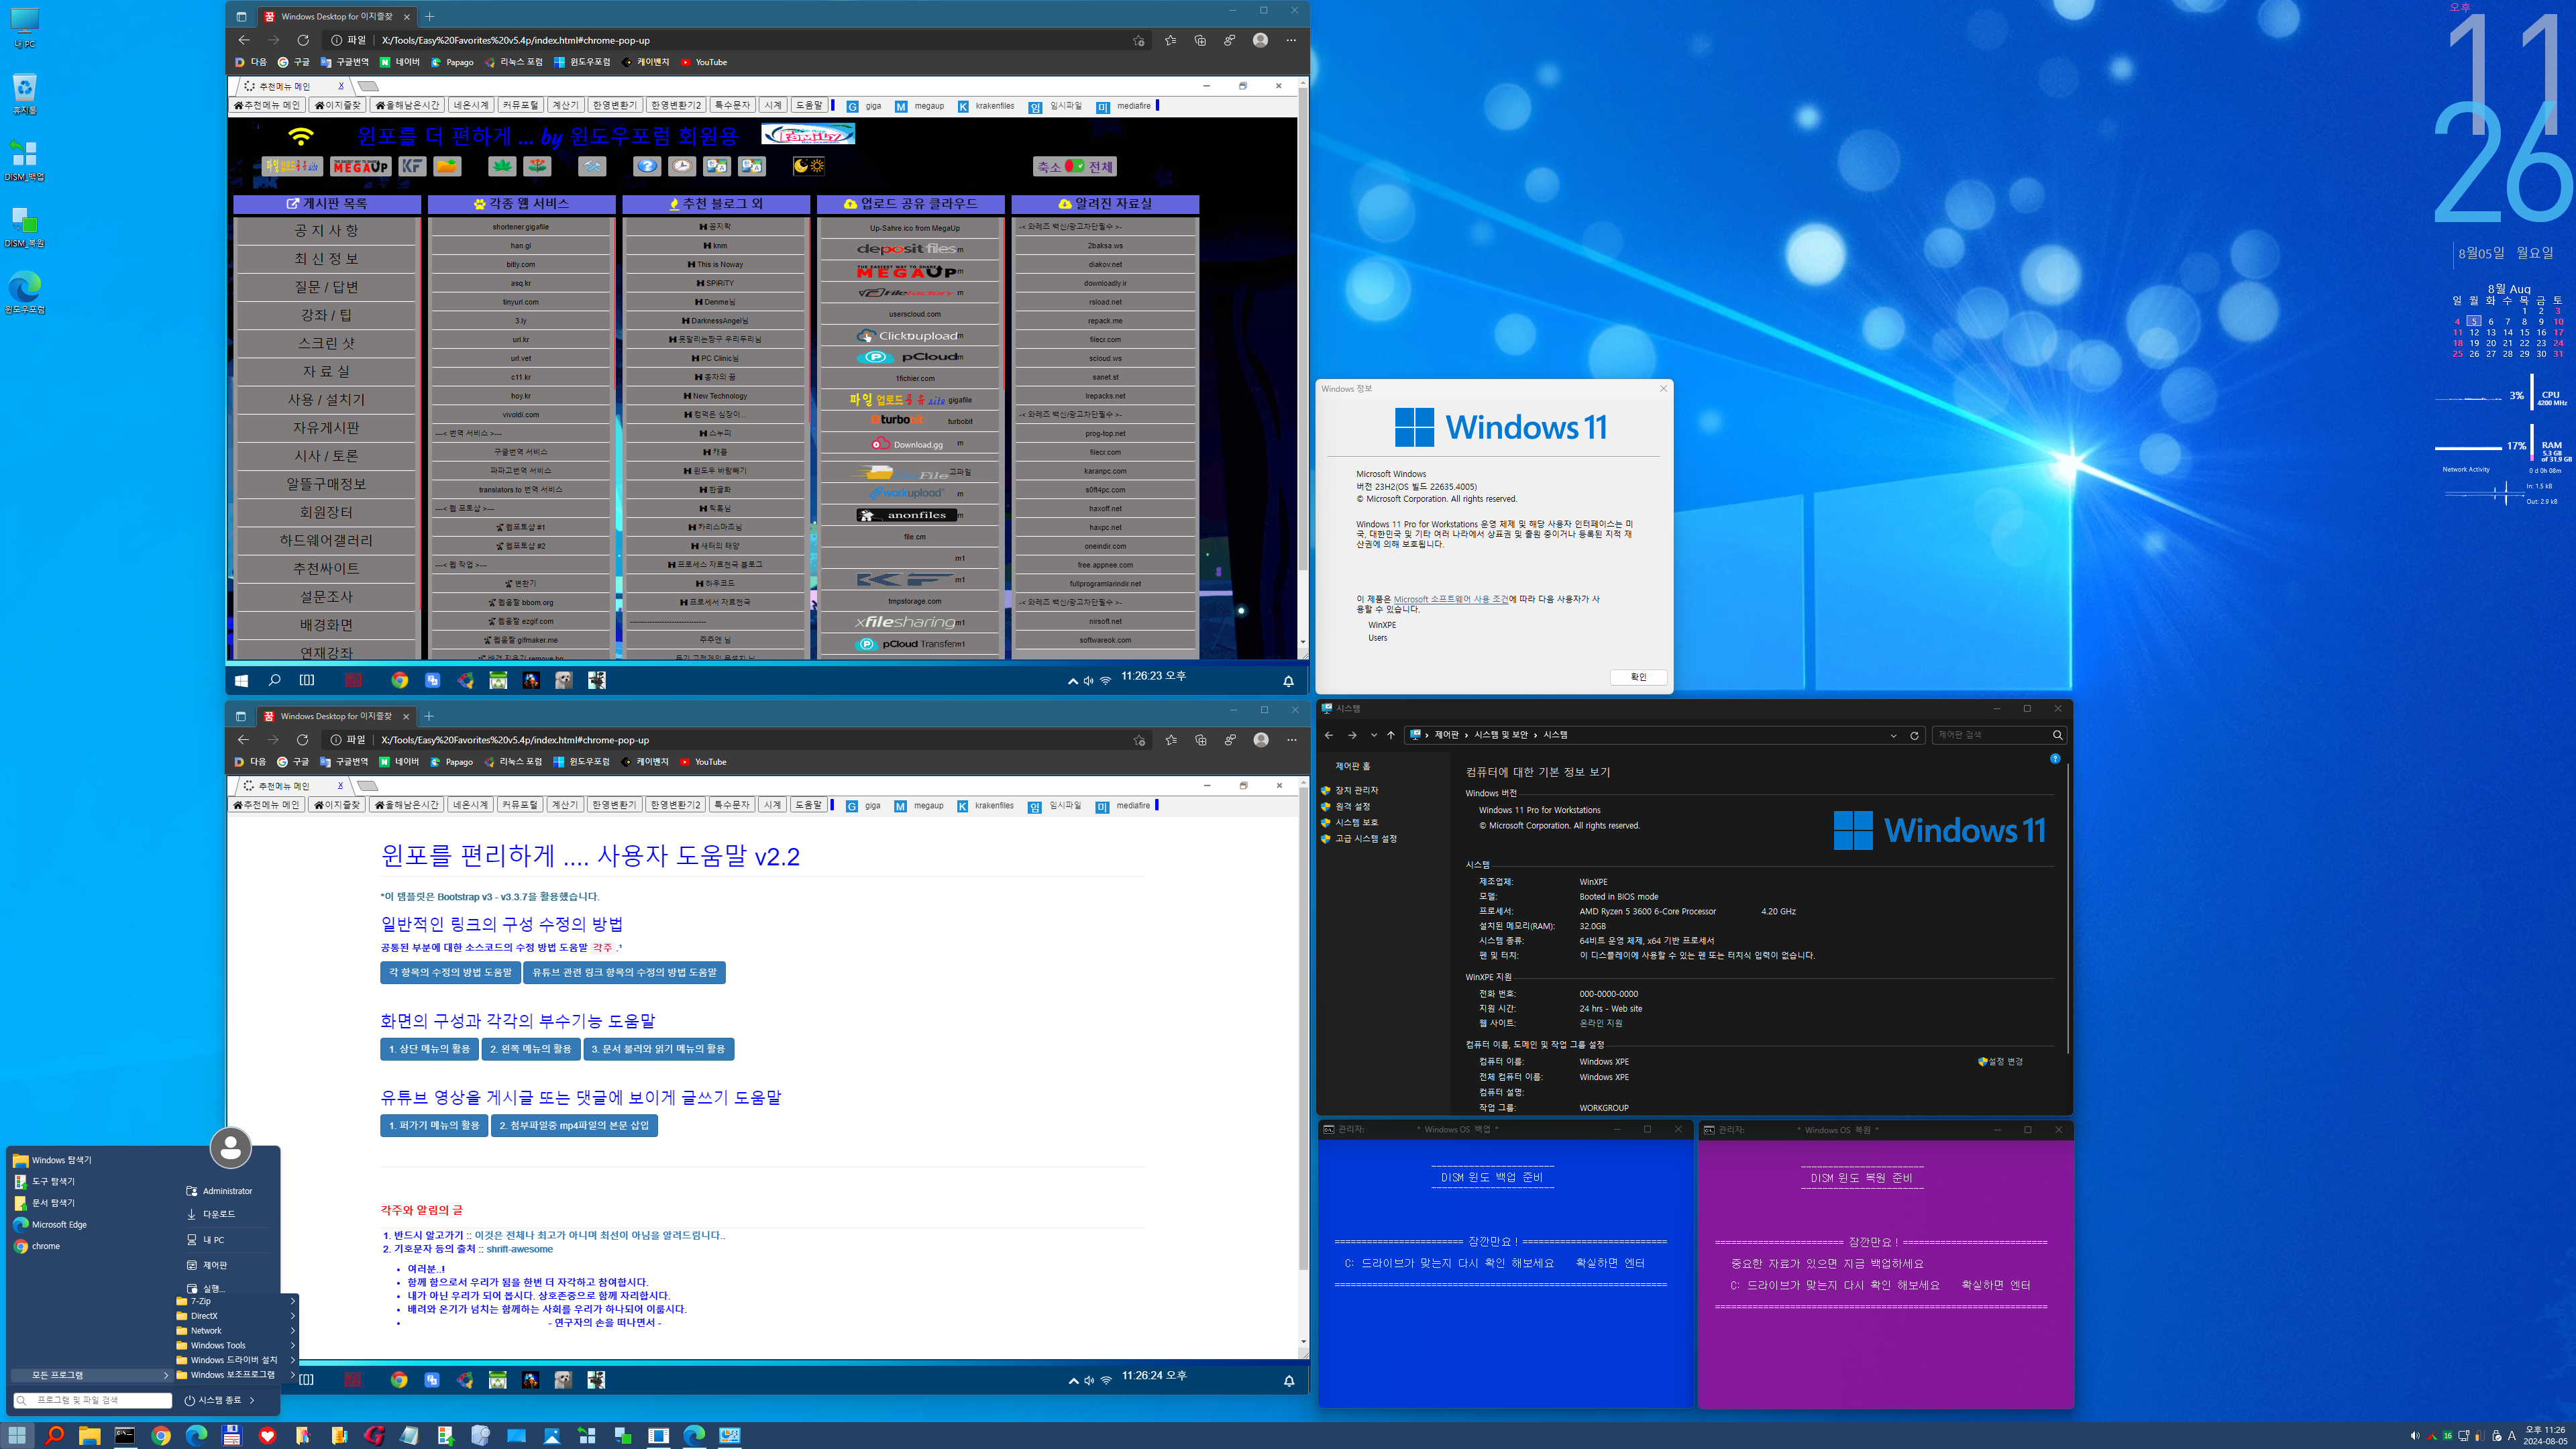Viewport: 2576px width, 1449px height.
Task: Open YouTube bookmark in upper Edge window
Action: pos(703,62)
